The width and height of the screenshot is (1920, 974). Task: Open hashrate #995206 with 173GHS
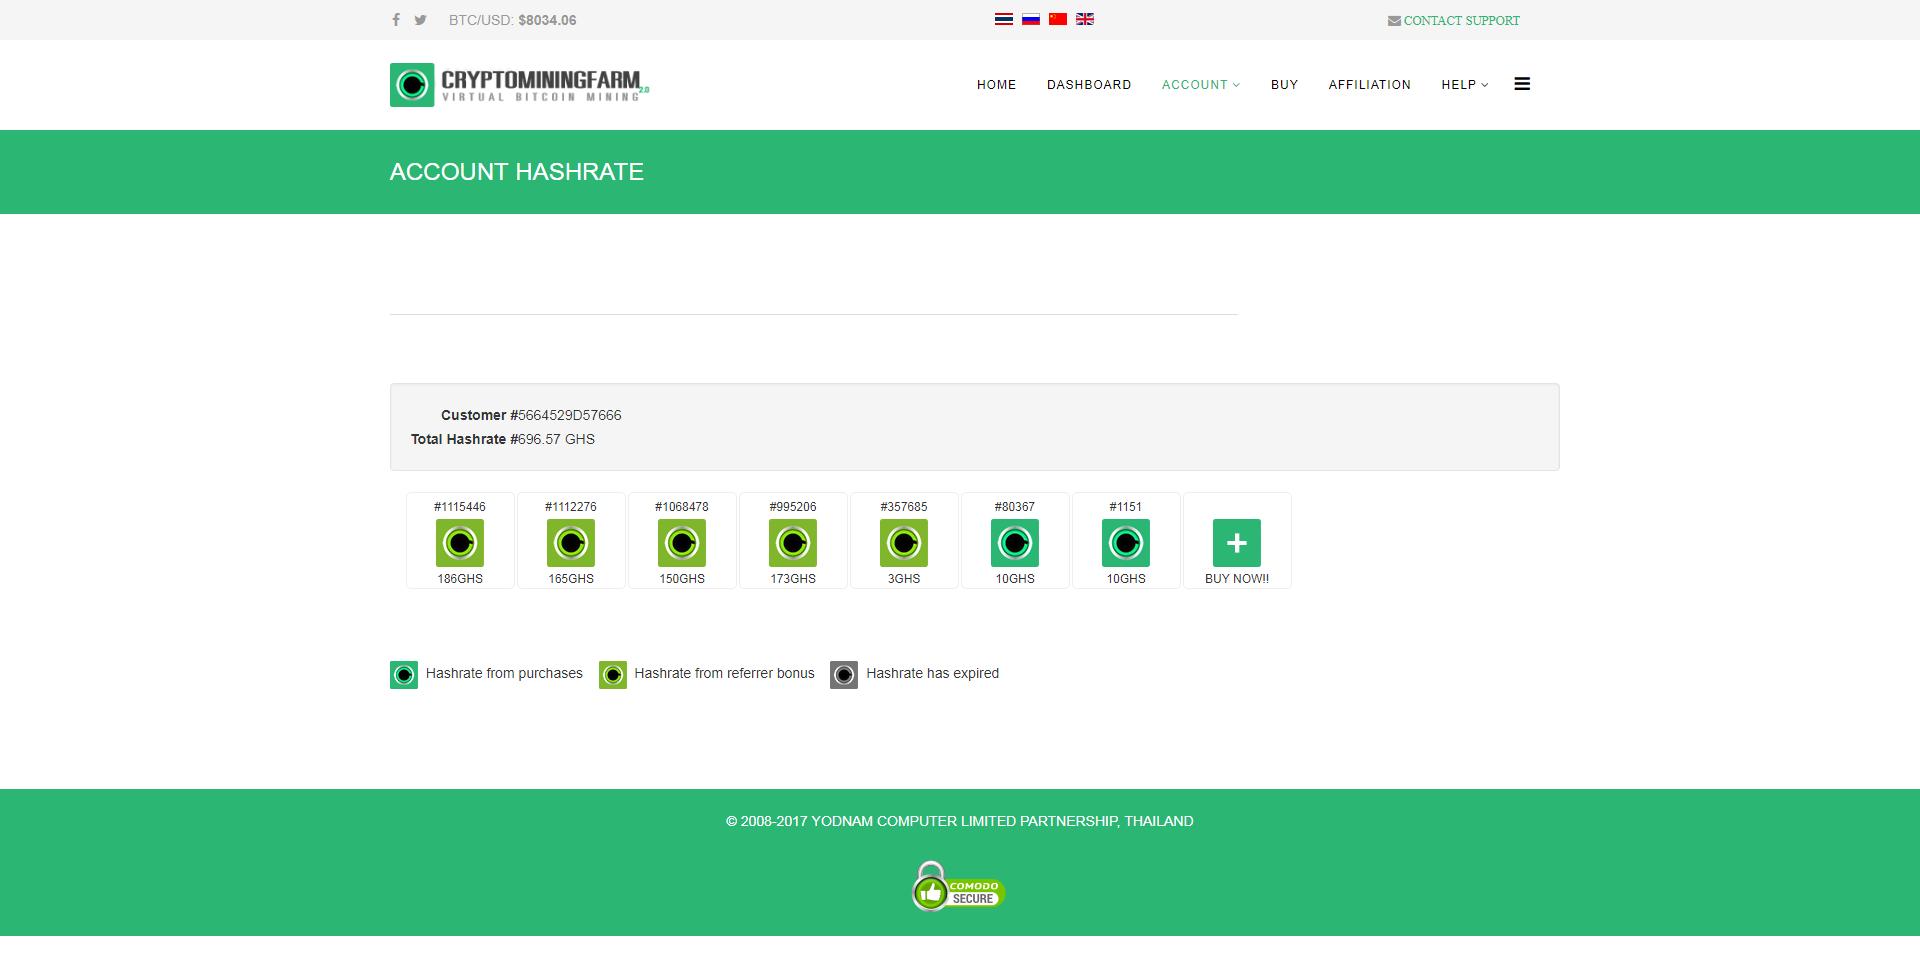point(793,543)
